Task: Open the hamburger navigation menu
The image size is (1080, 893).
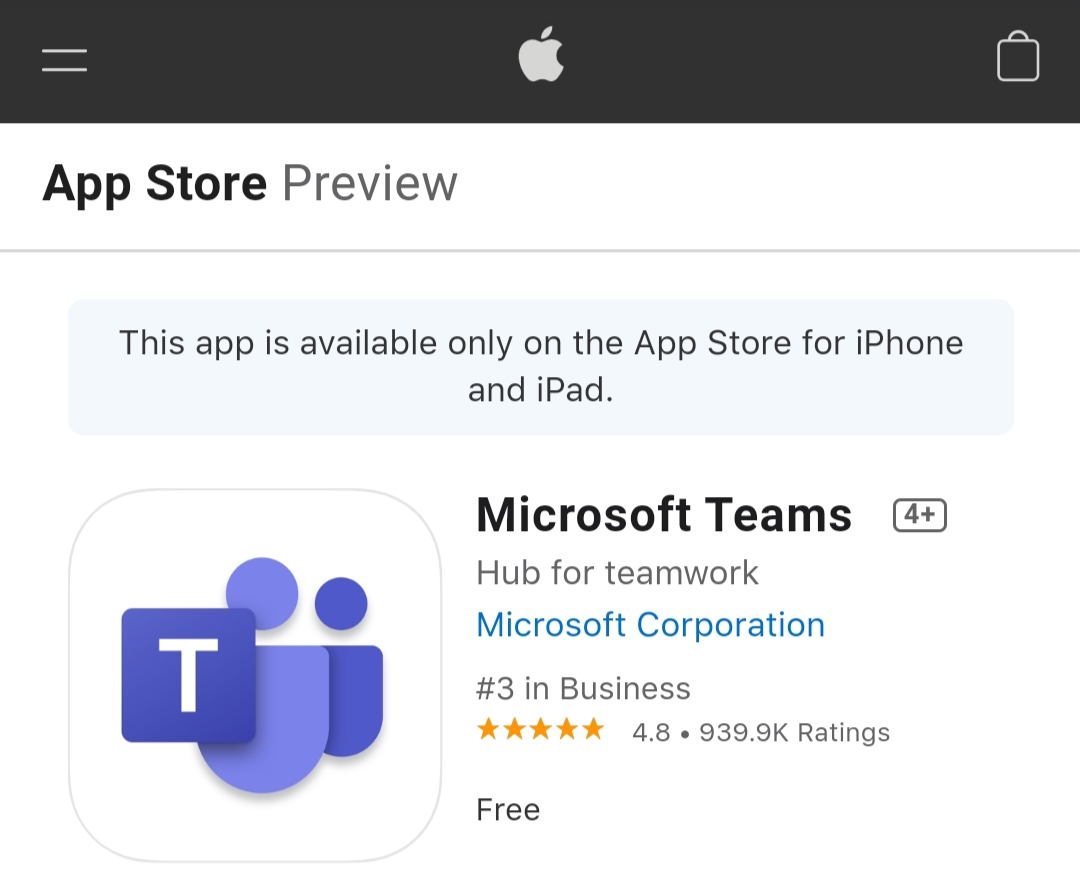Action: click(64, 60)
